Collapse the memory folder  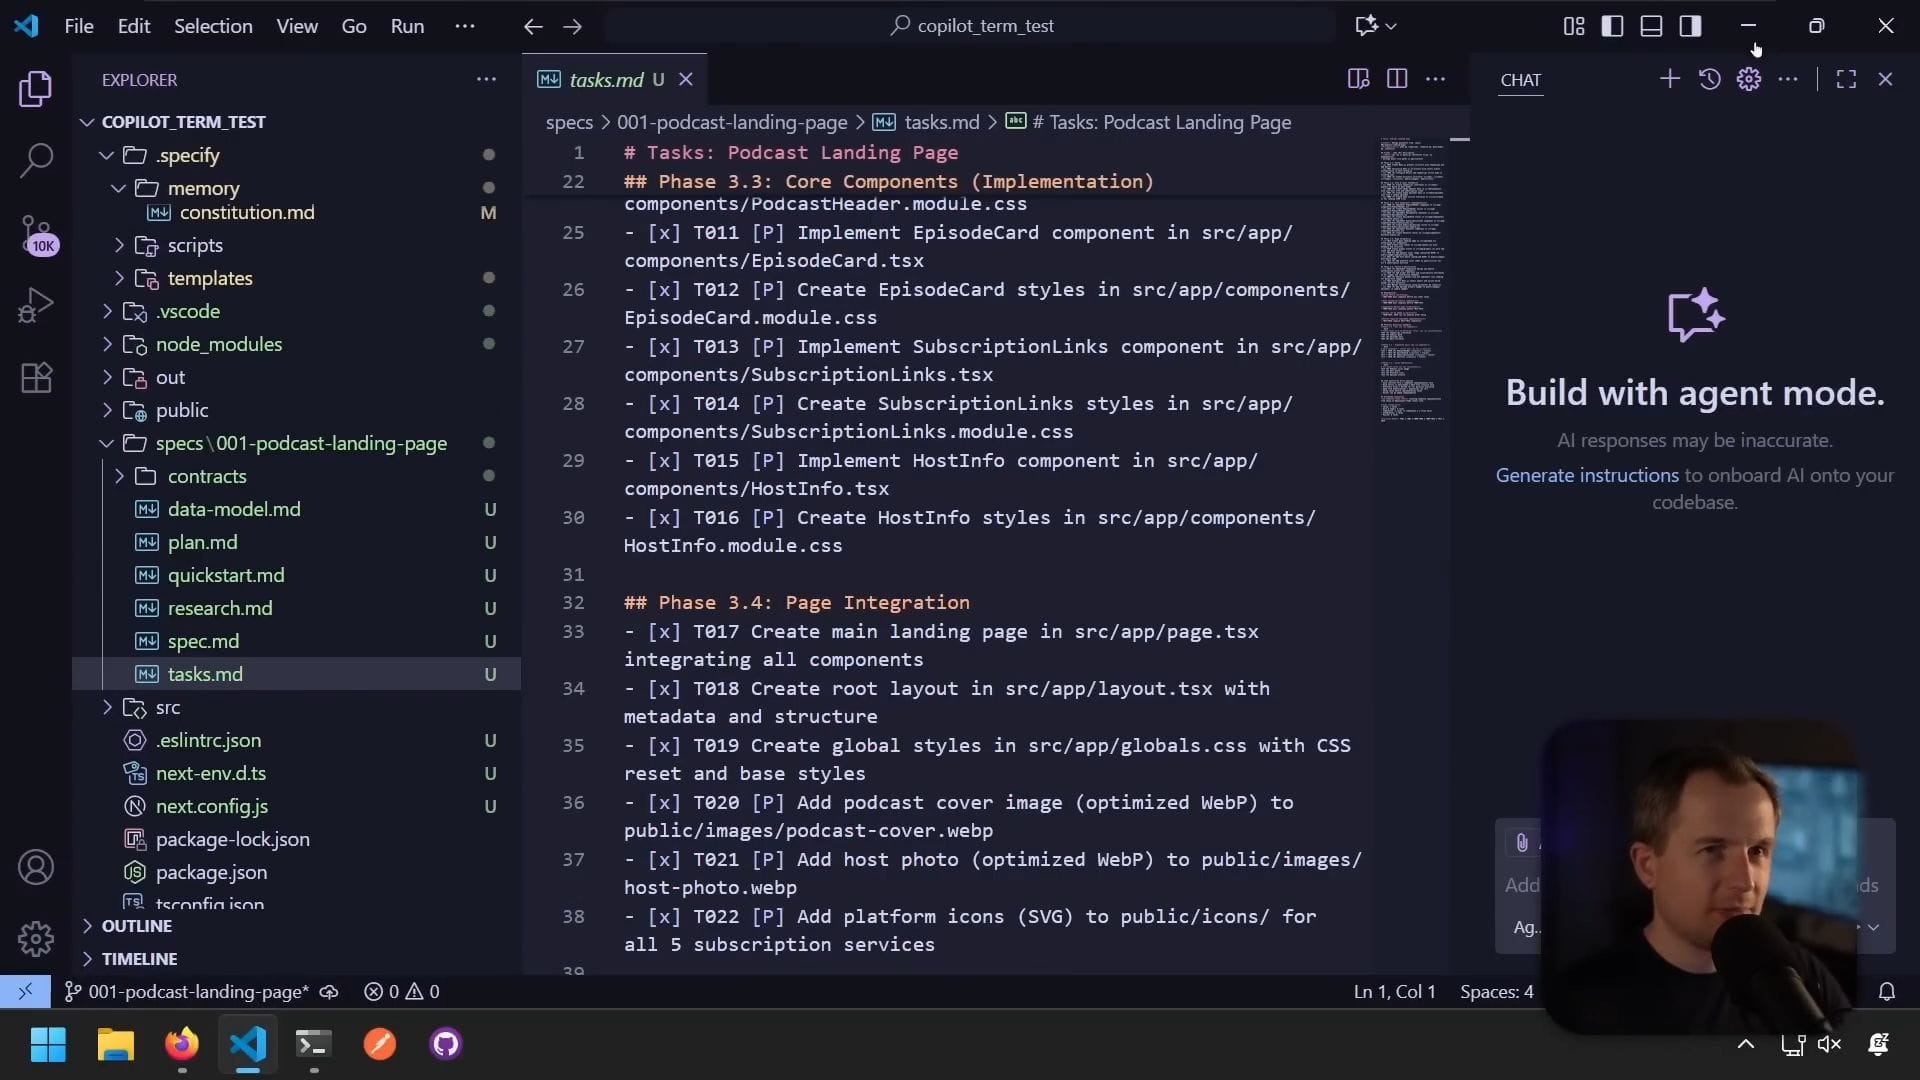203,188
